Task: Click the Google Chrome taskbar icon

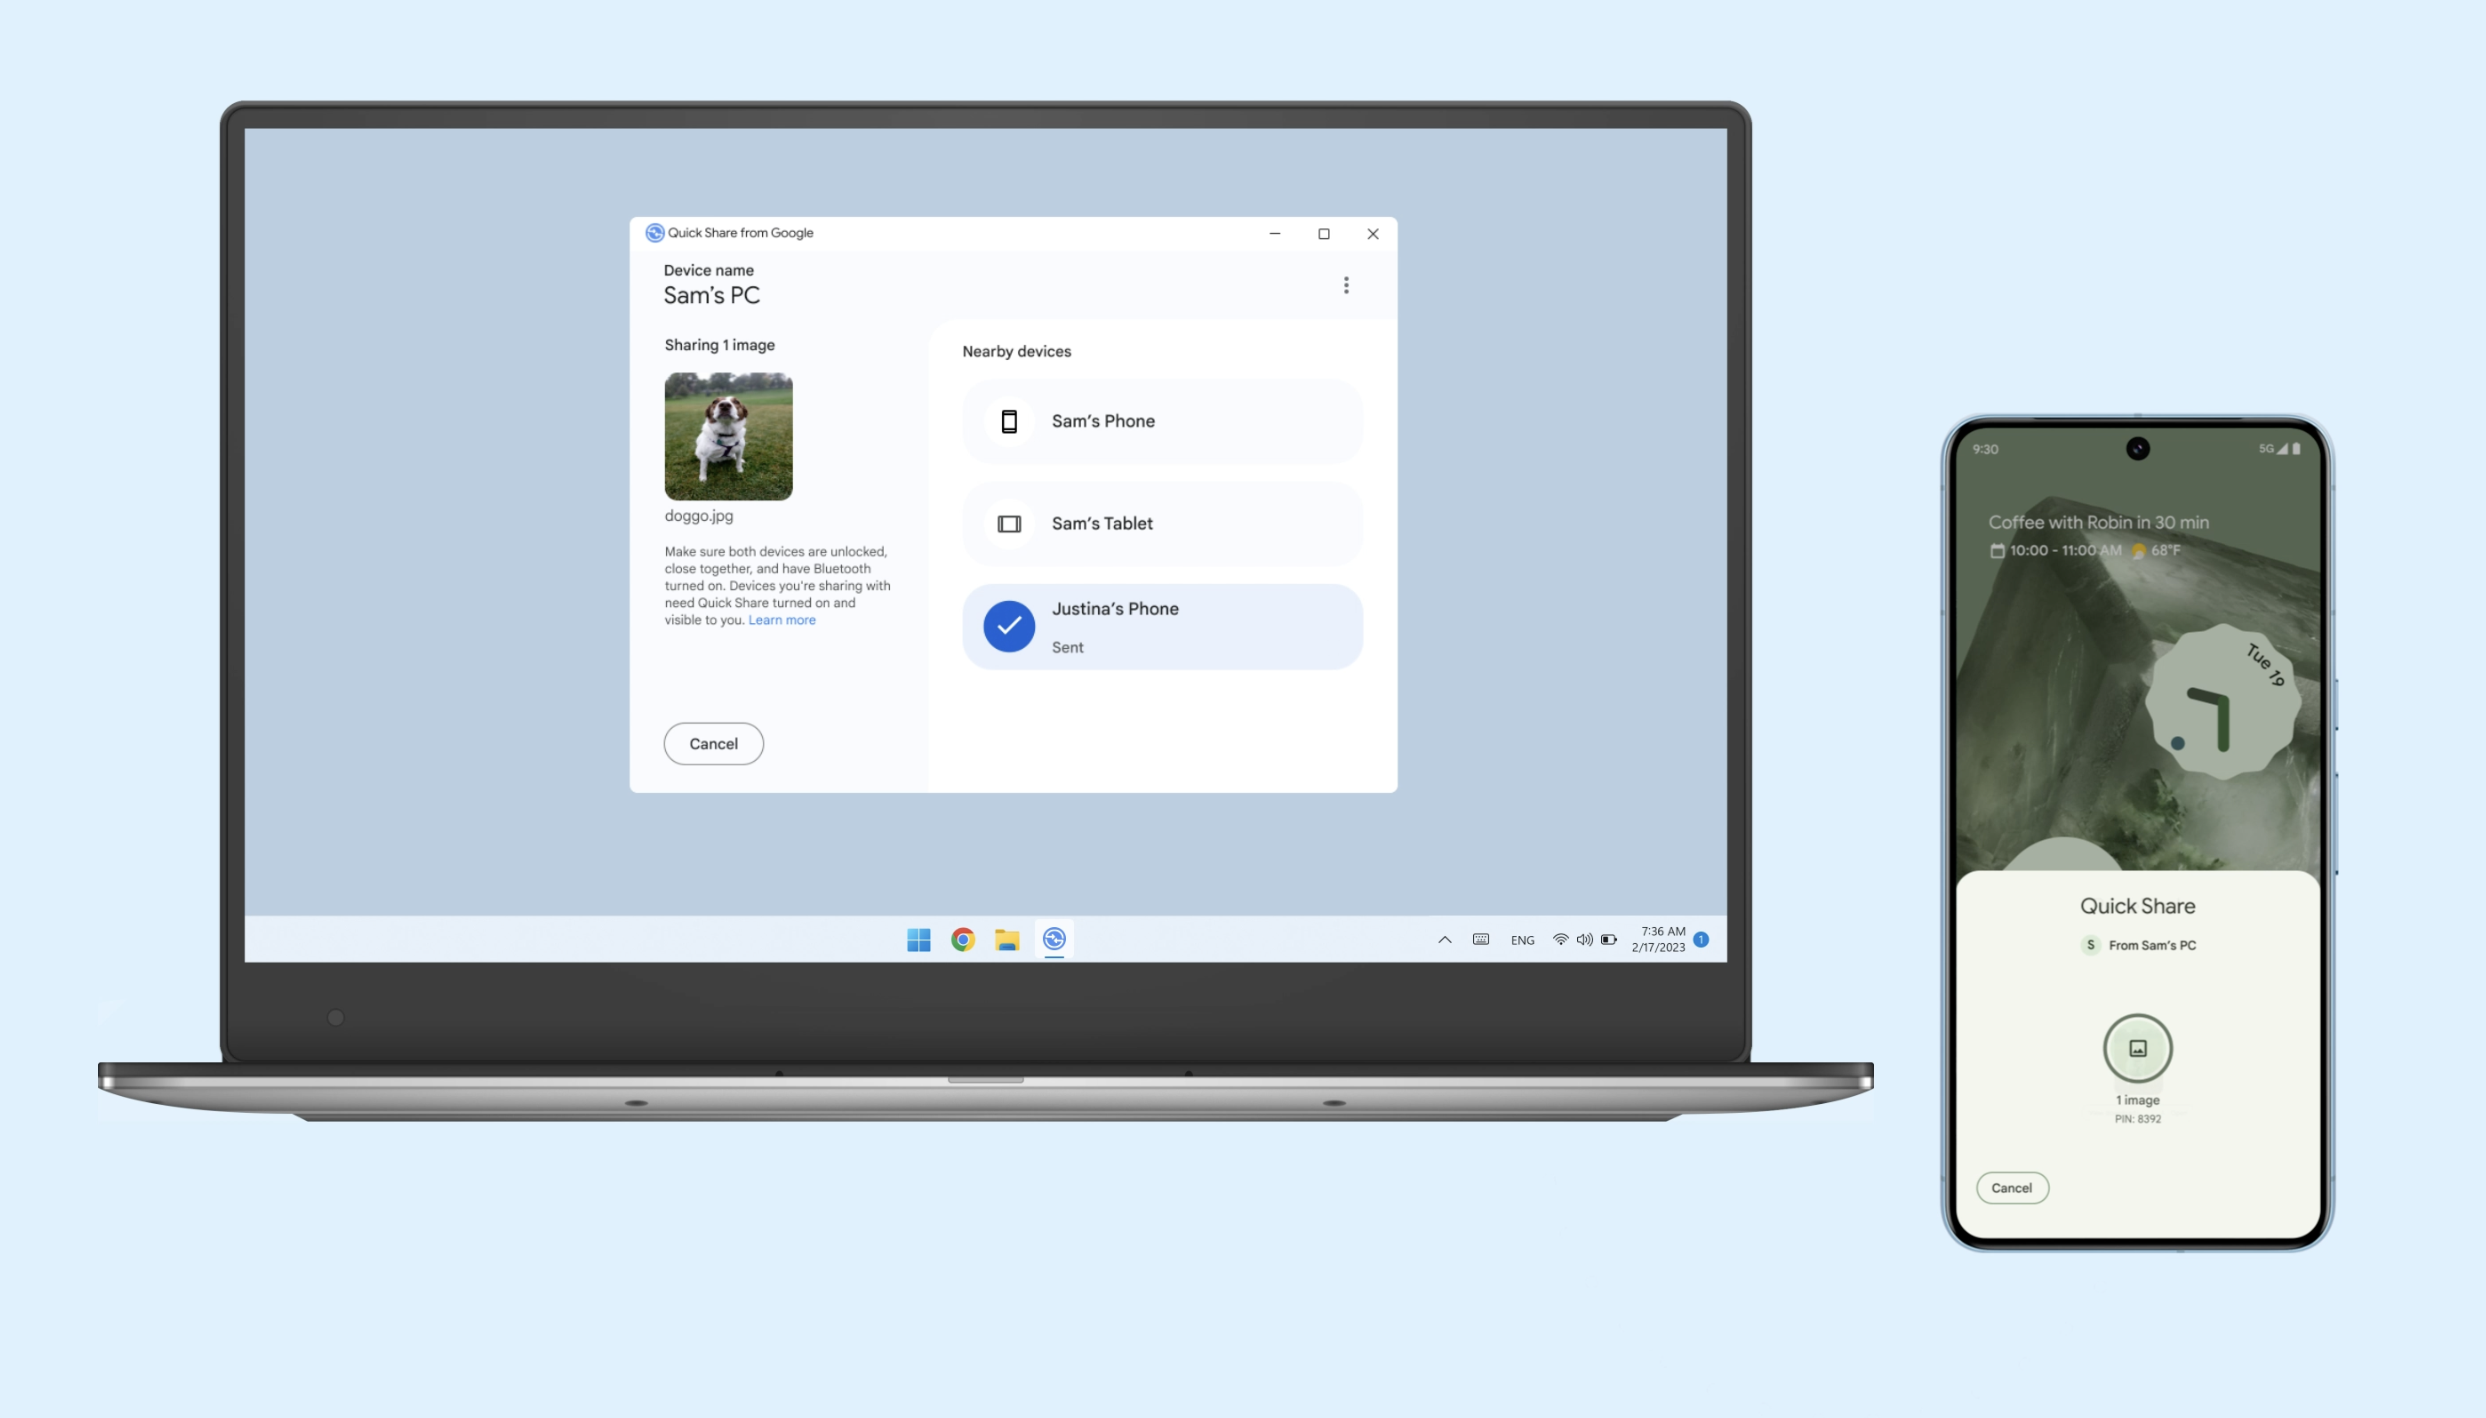Action: tap(963, 938)
